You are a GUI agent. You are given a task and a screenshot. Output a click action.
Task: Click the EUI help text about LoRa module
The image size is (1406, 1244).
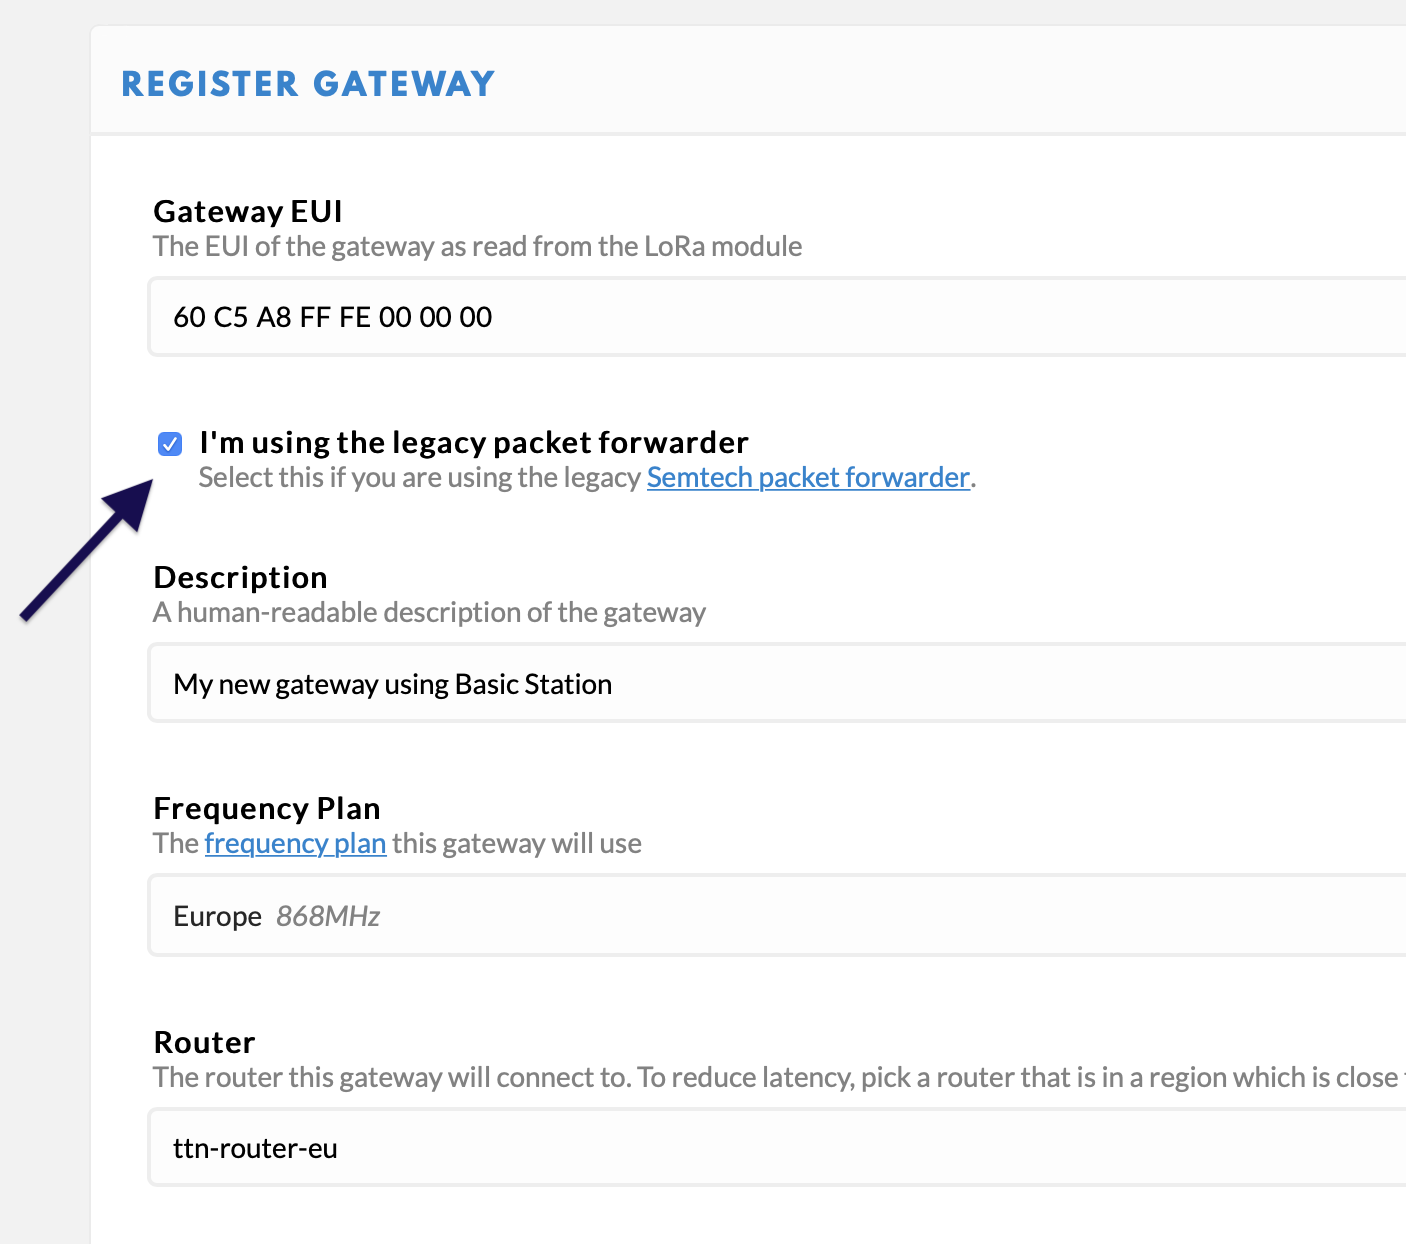(477, 247)
